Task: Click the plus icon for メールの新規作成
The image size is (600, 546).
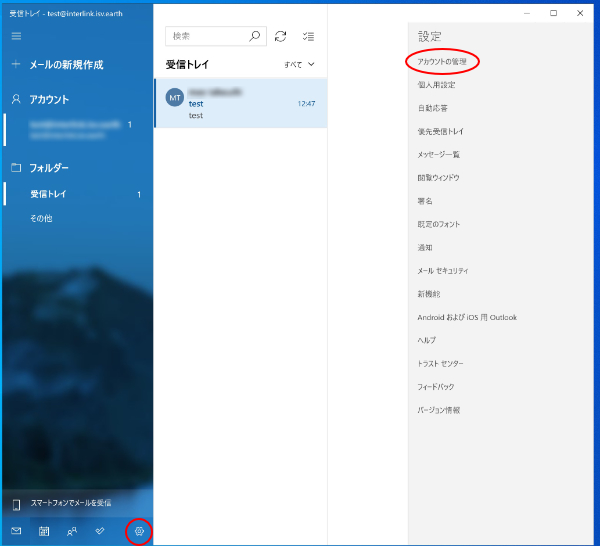Action: 15,65
